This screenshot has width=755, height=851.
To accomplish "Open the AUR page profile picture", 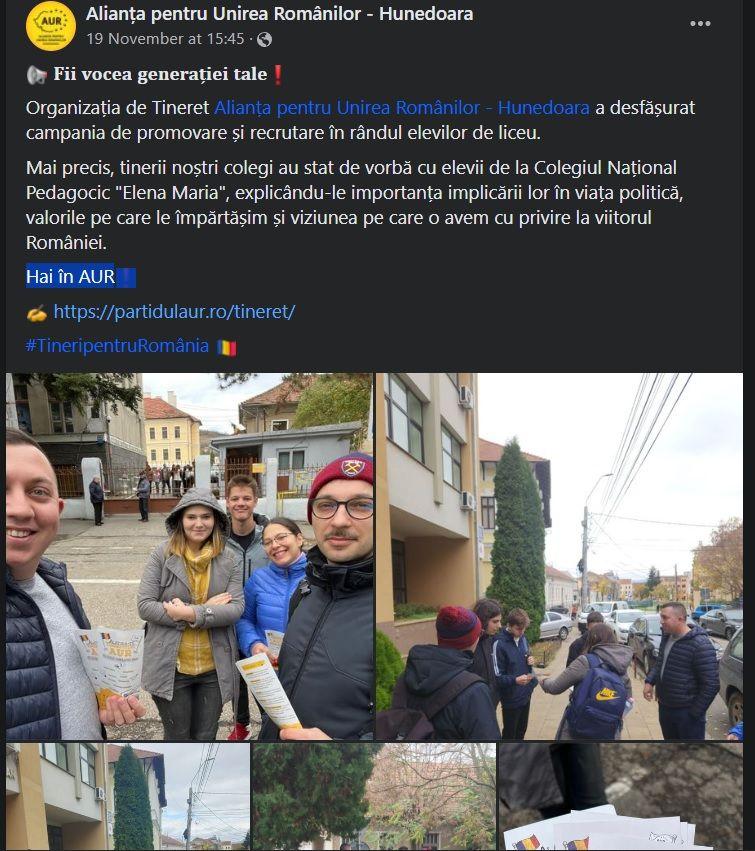I will point(50,26).
